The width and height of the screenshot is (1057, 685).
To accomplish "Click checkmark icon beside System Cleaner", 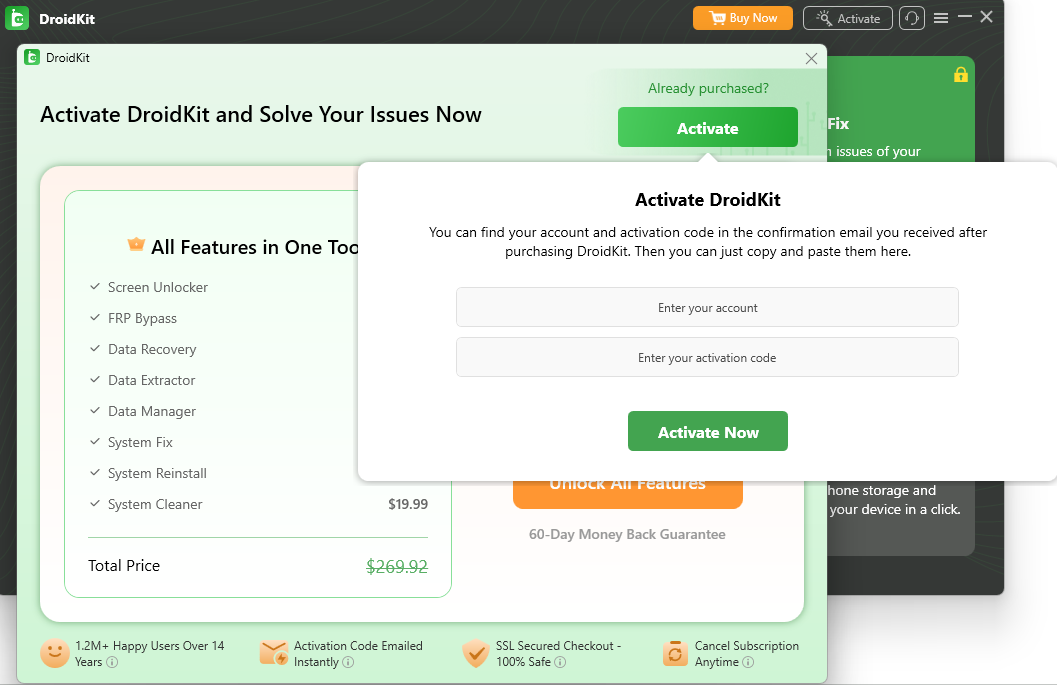I will (95, 504).
